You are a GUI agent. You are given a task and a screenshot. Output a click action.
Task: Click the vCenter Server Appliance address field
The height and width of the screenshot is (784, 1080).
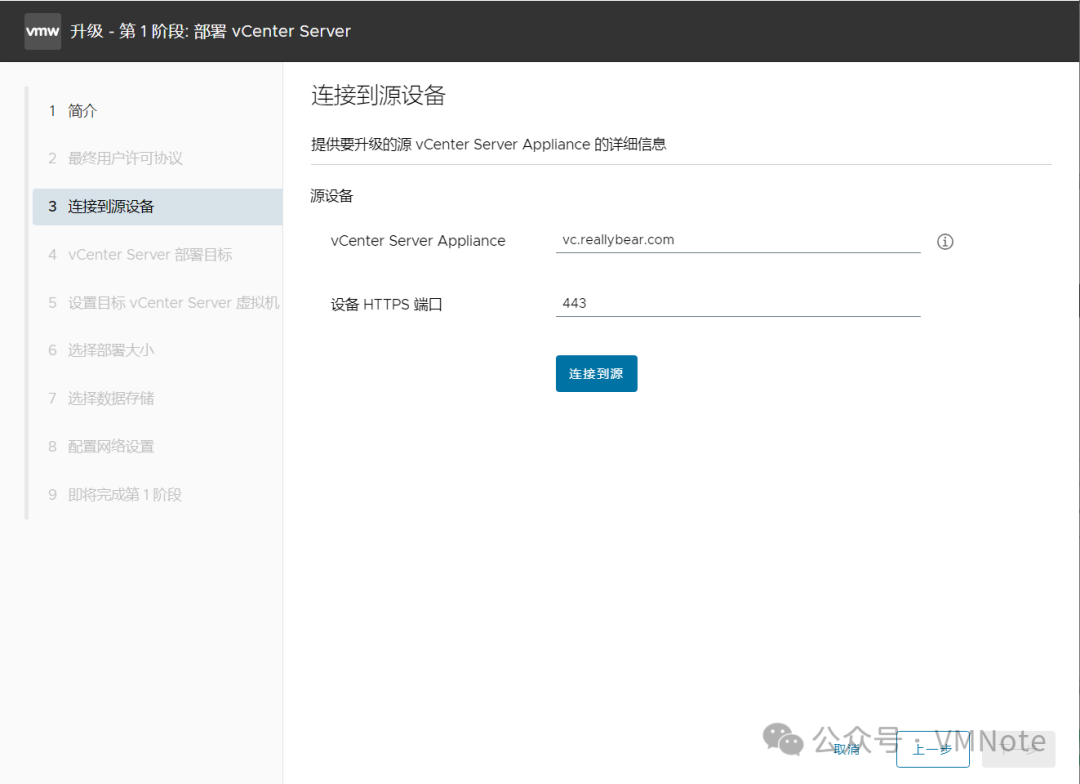point(738,240)
